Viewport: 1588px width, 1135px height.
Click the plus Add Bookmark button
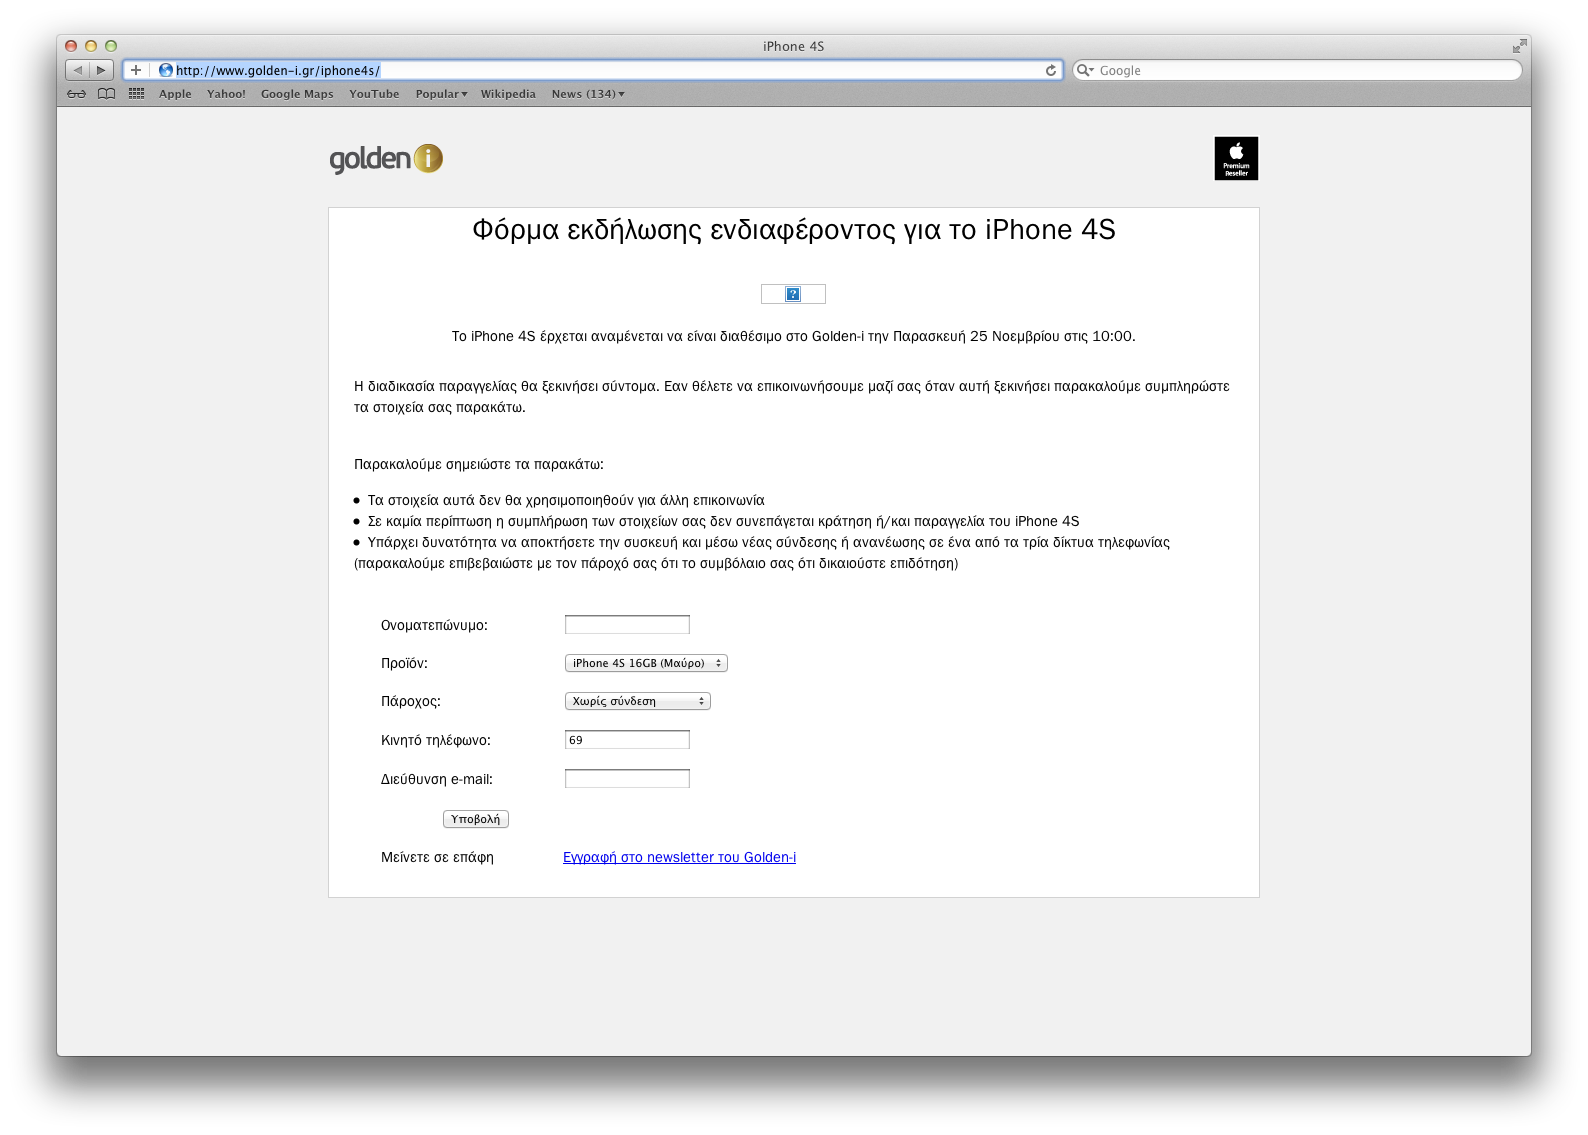136,70
